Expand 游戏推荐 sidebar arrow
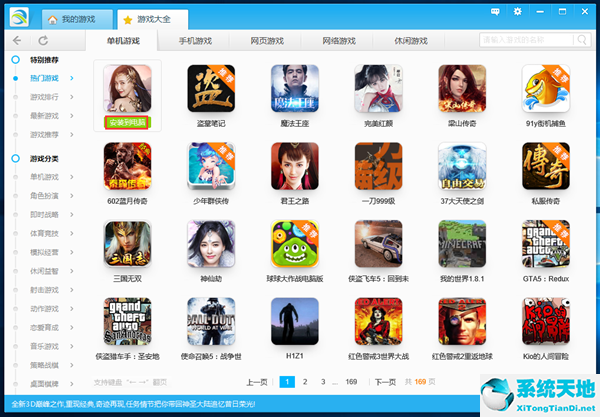600x417 pixels. click(72, 134)
